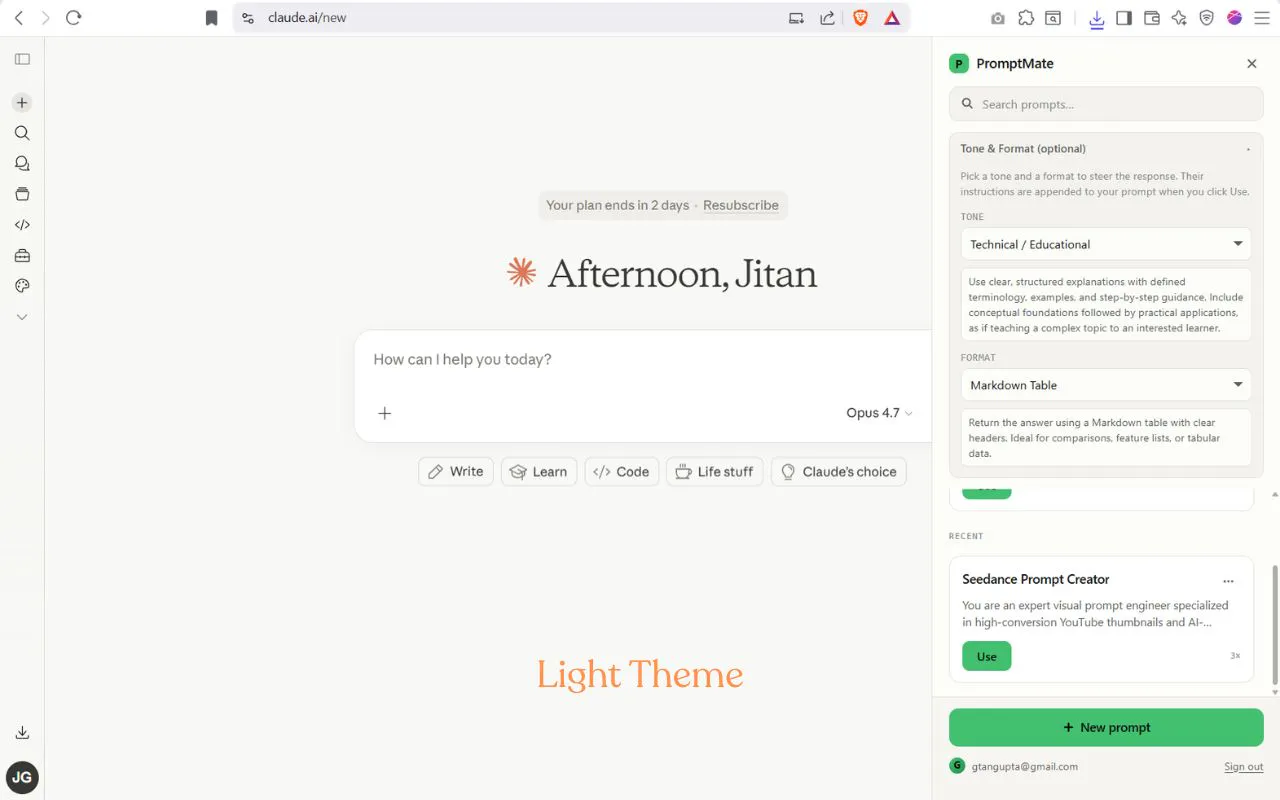Create a New prompt in PromptMate

click(1106, 727)
